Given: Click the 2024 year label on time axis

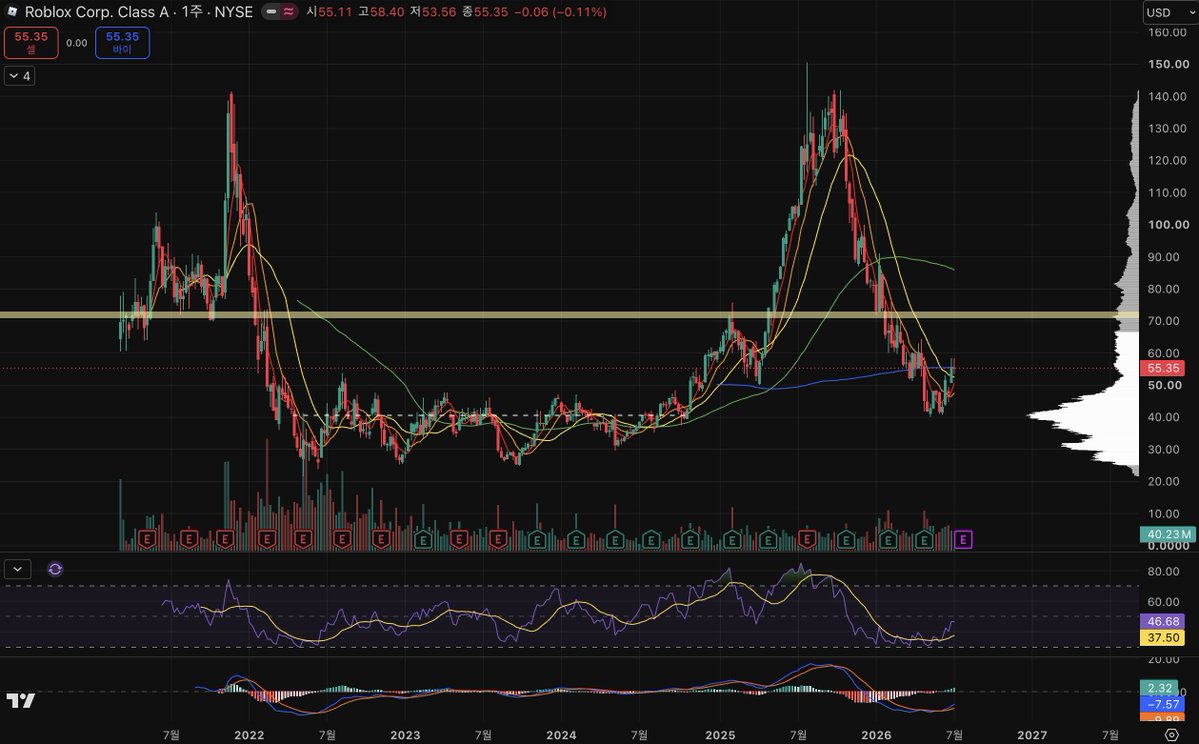Looking at the screenshot, I should (561, 735).
